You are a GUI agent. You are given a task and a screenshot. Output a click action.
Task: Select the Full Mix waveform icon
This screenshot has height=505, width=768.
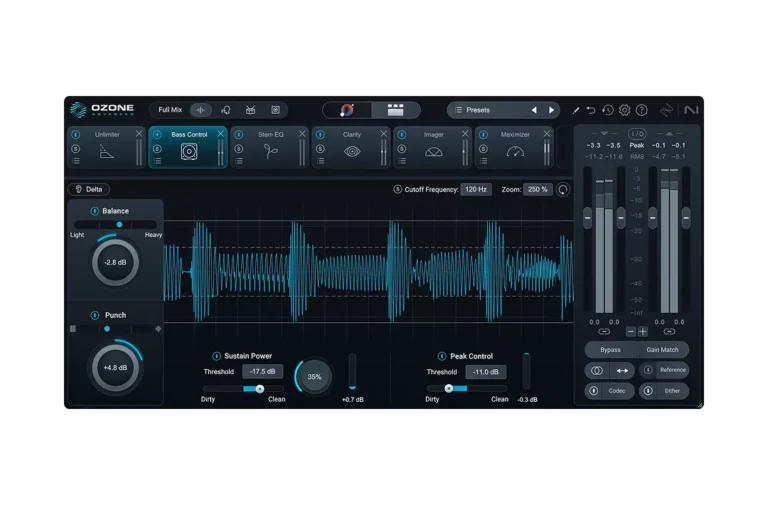pos(201,110)
